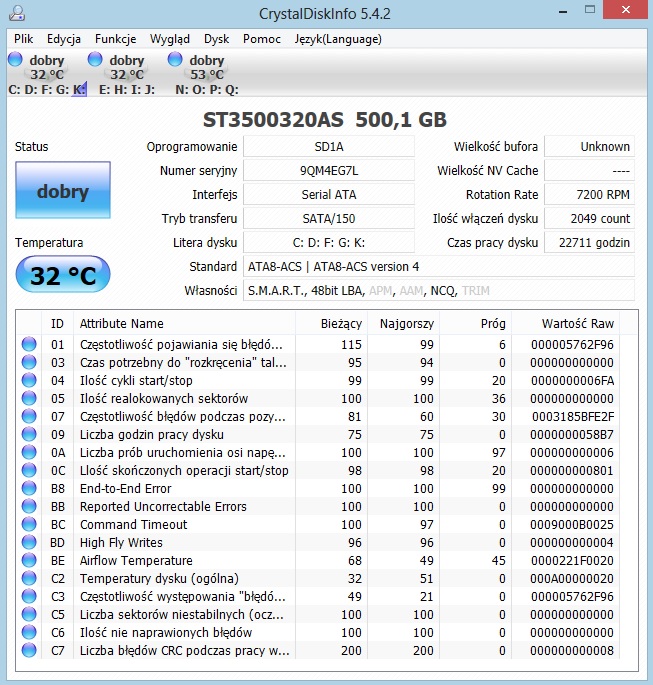Click the 22711 godzin working time field
Screen dimensions: 653x685
[x=589, y=242]
